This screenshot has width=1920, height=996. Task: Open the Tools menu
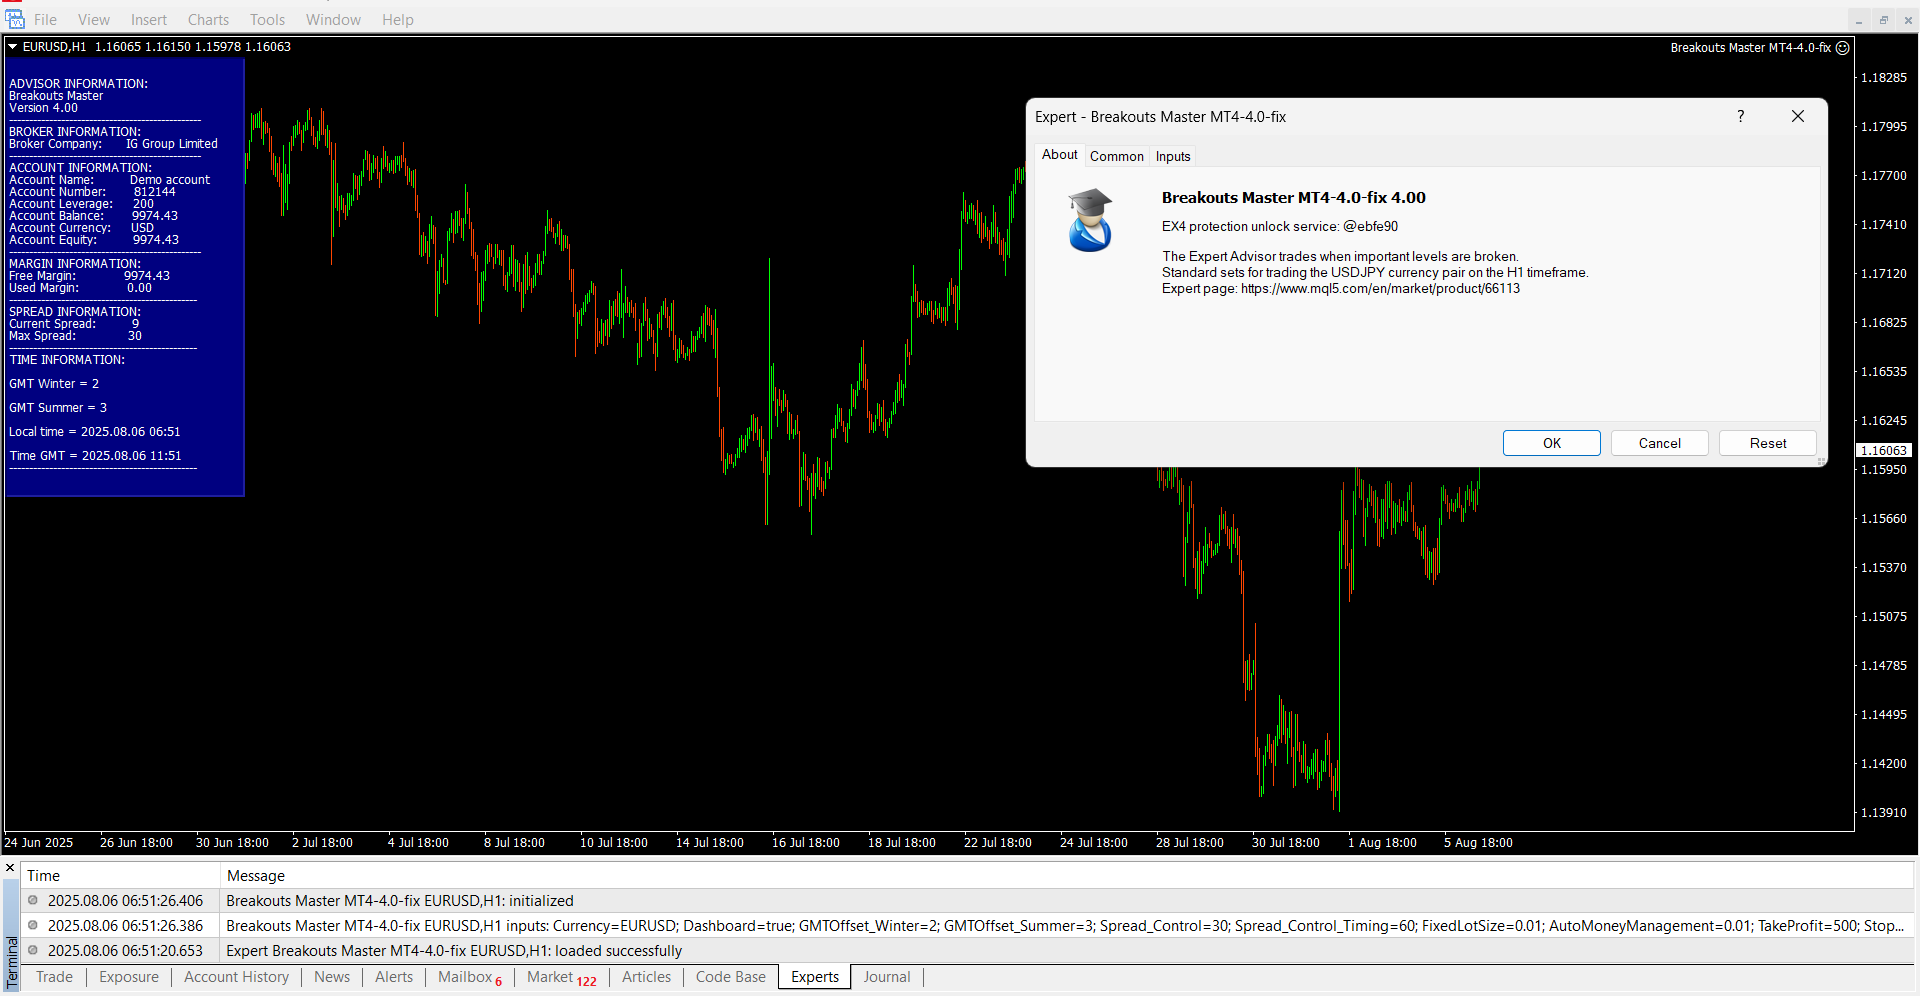[x=267, y=20]
